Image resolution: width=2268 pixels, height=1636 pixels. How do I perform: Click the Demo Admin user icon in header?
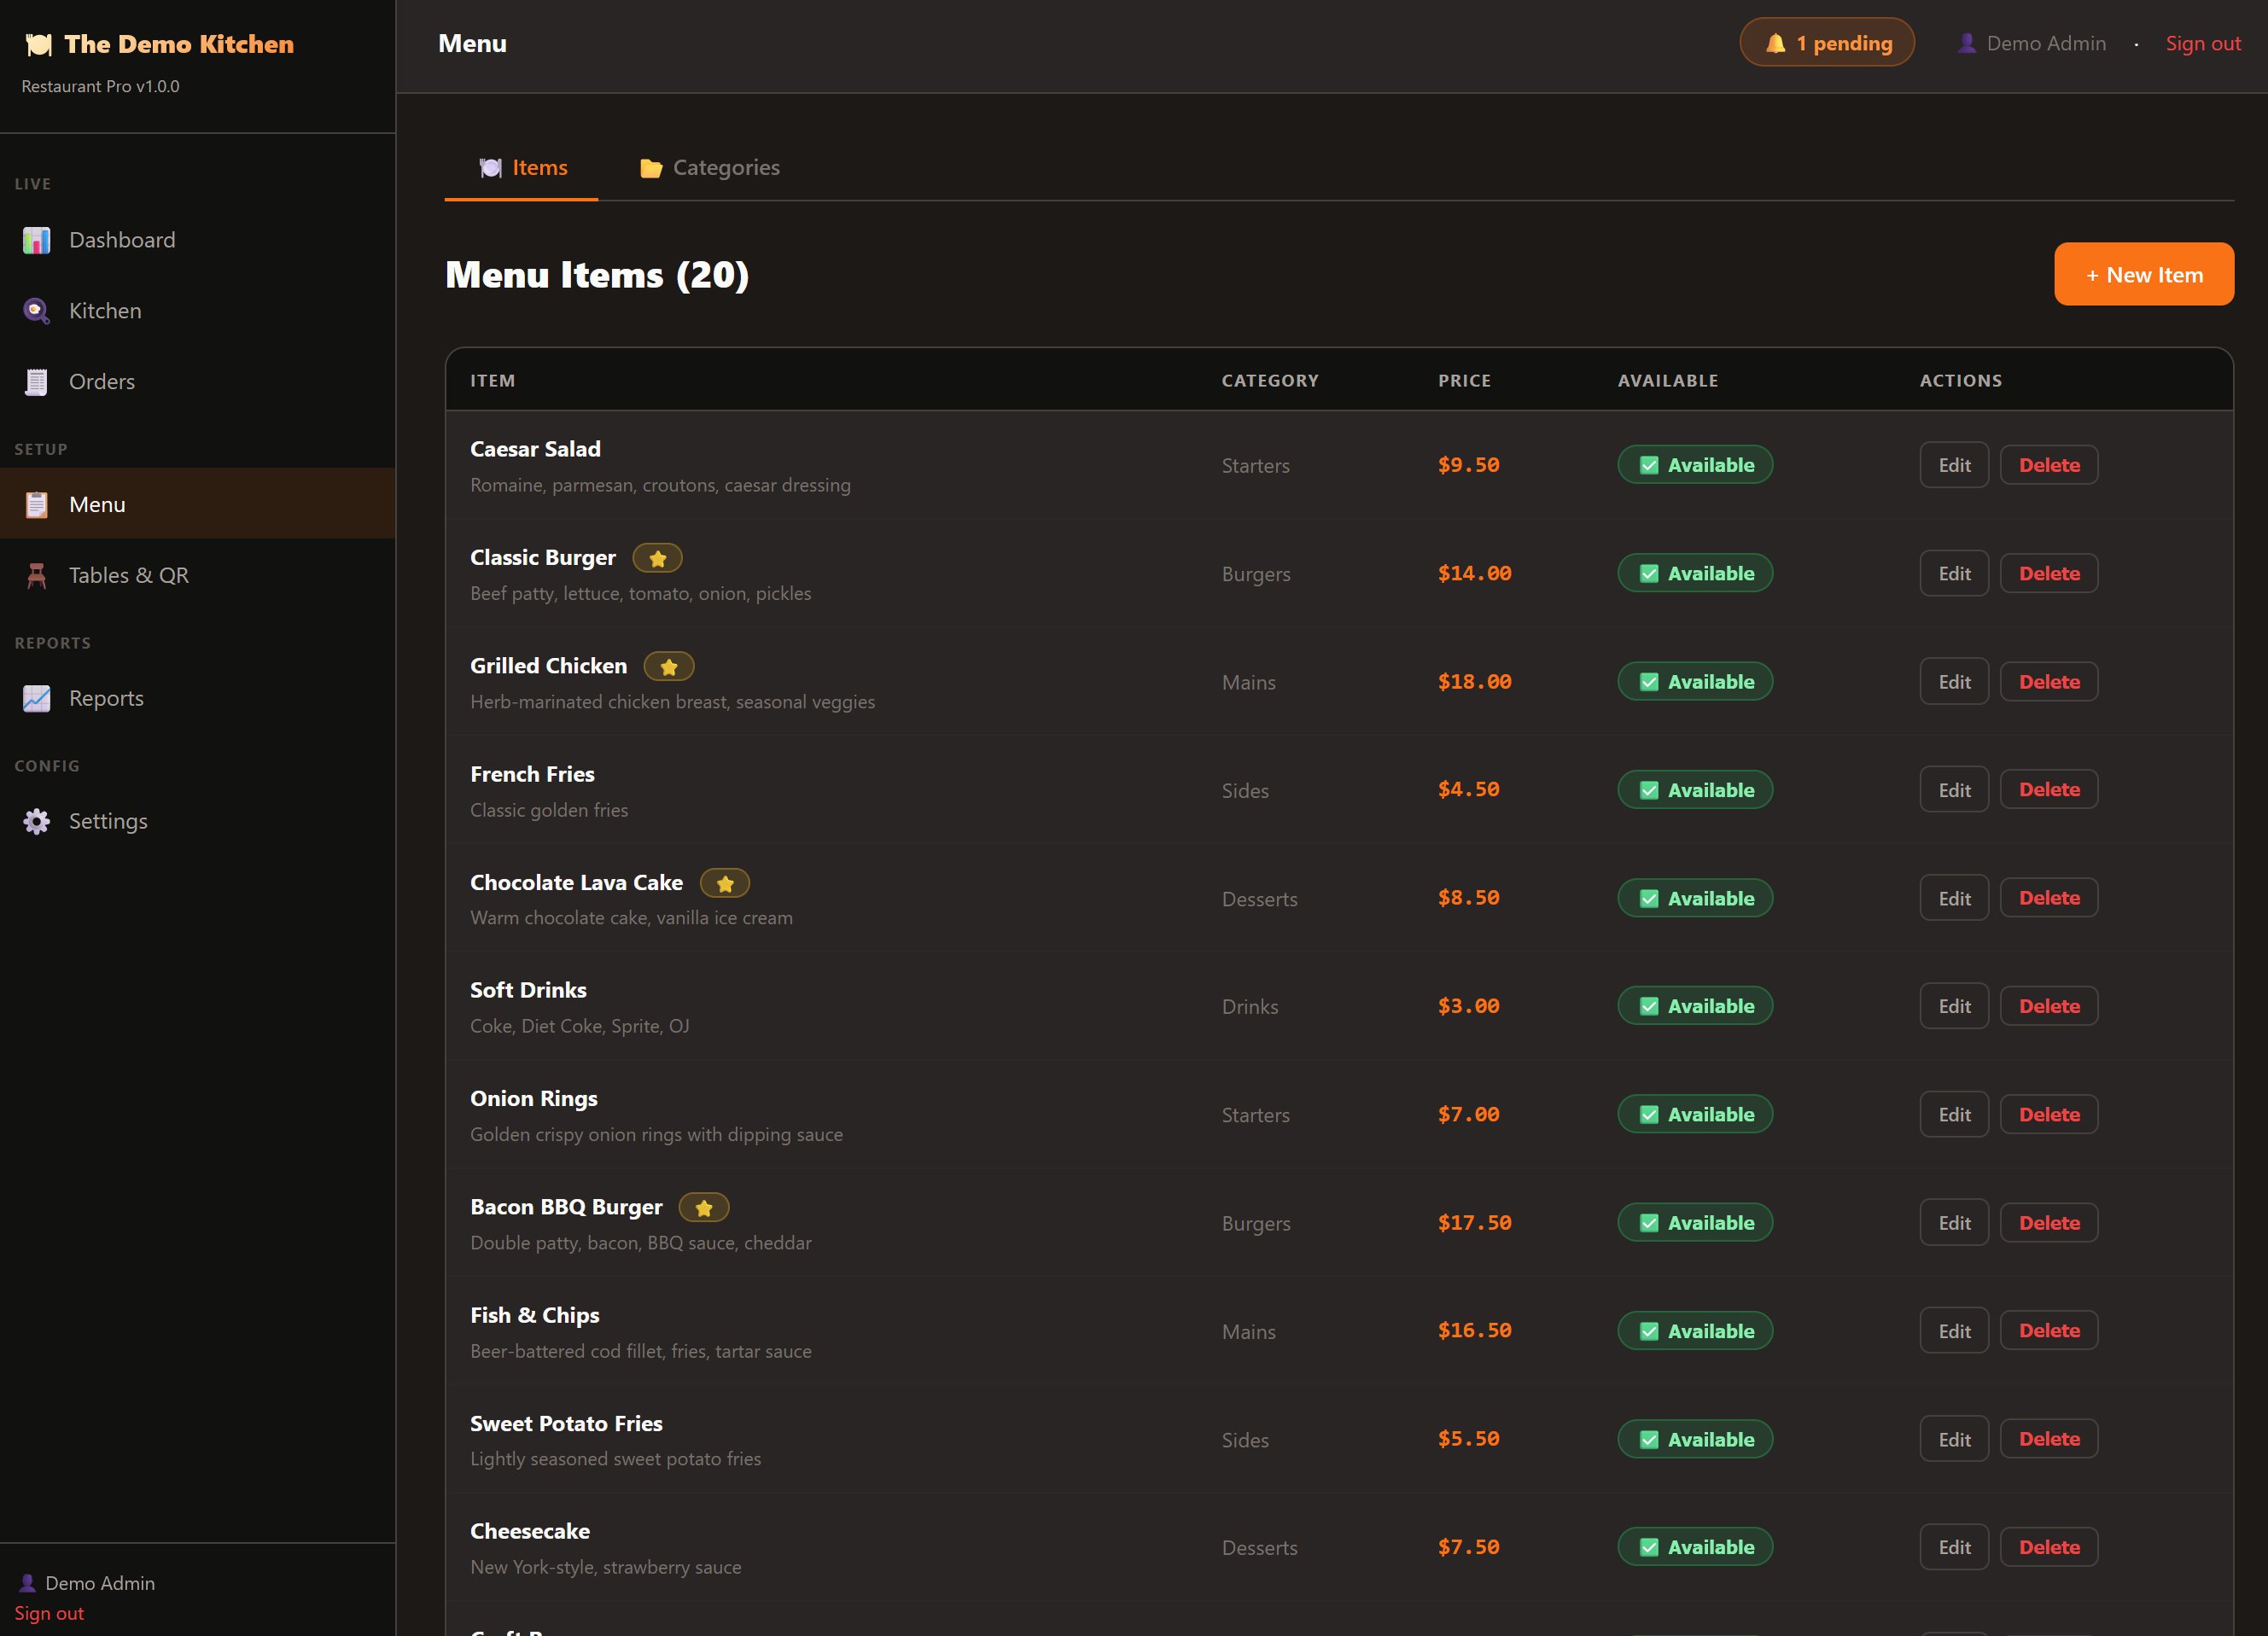tap(1966, 43)
